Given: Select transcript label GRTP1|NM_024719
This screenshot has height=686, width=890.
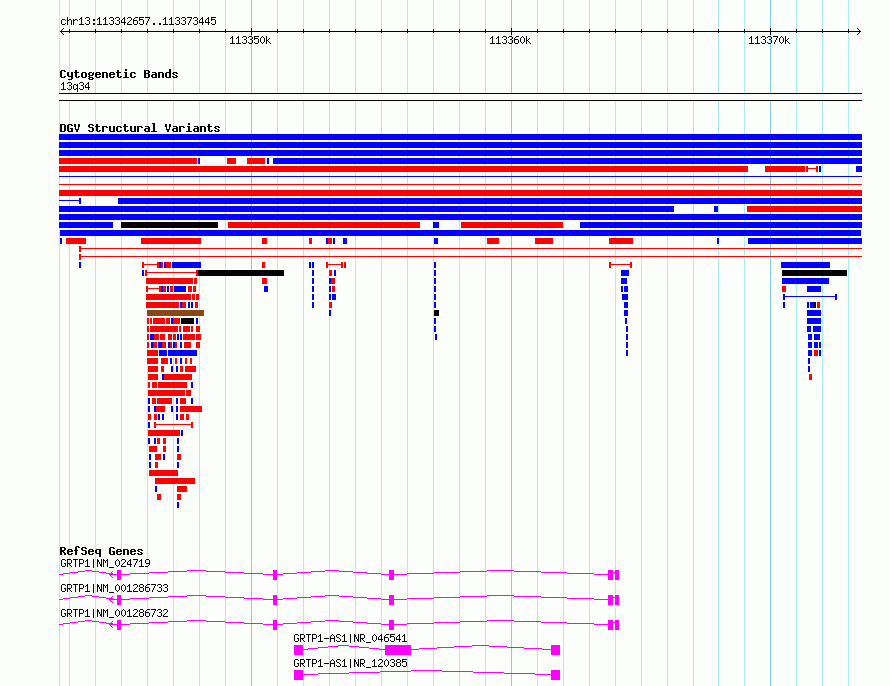Looking at the screenshot, I should click(x=105, y=563).
